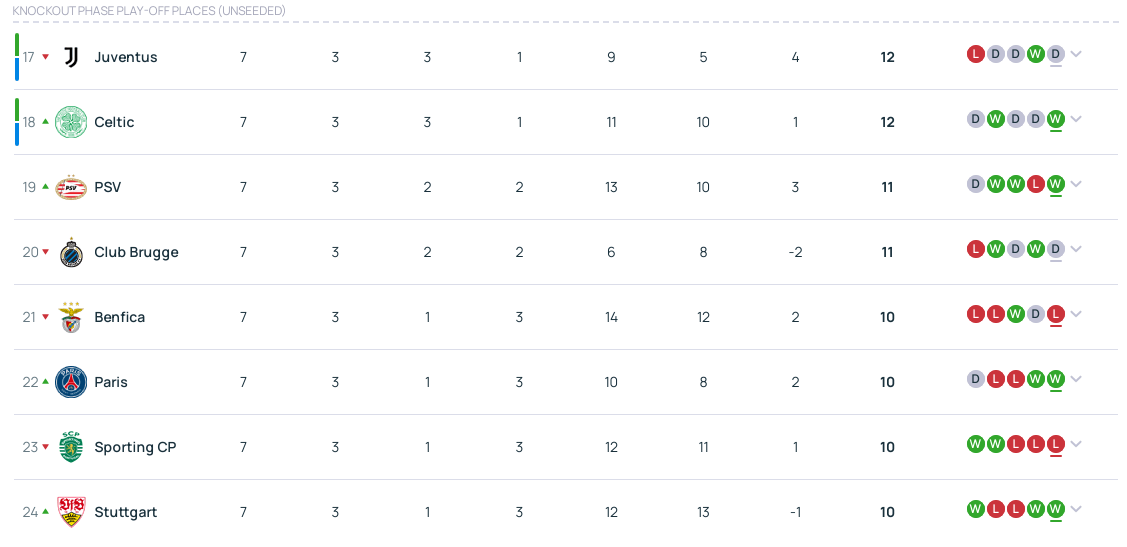
Task: Click the Paris Saint-Germain crest icon
Action: 71,382
